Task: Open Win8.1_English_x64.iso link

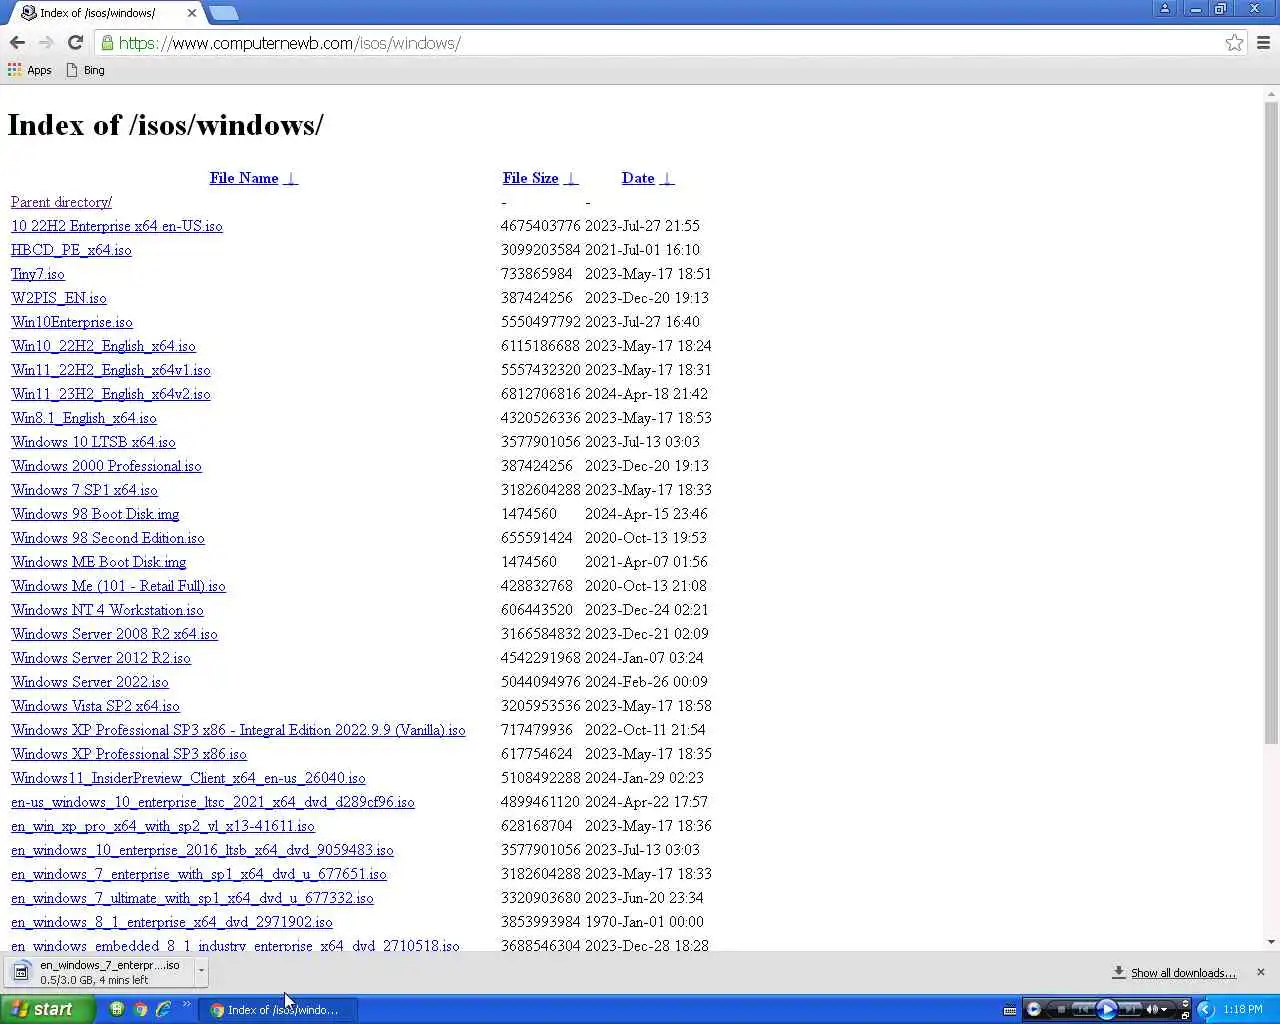Action: coord(83,418)
